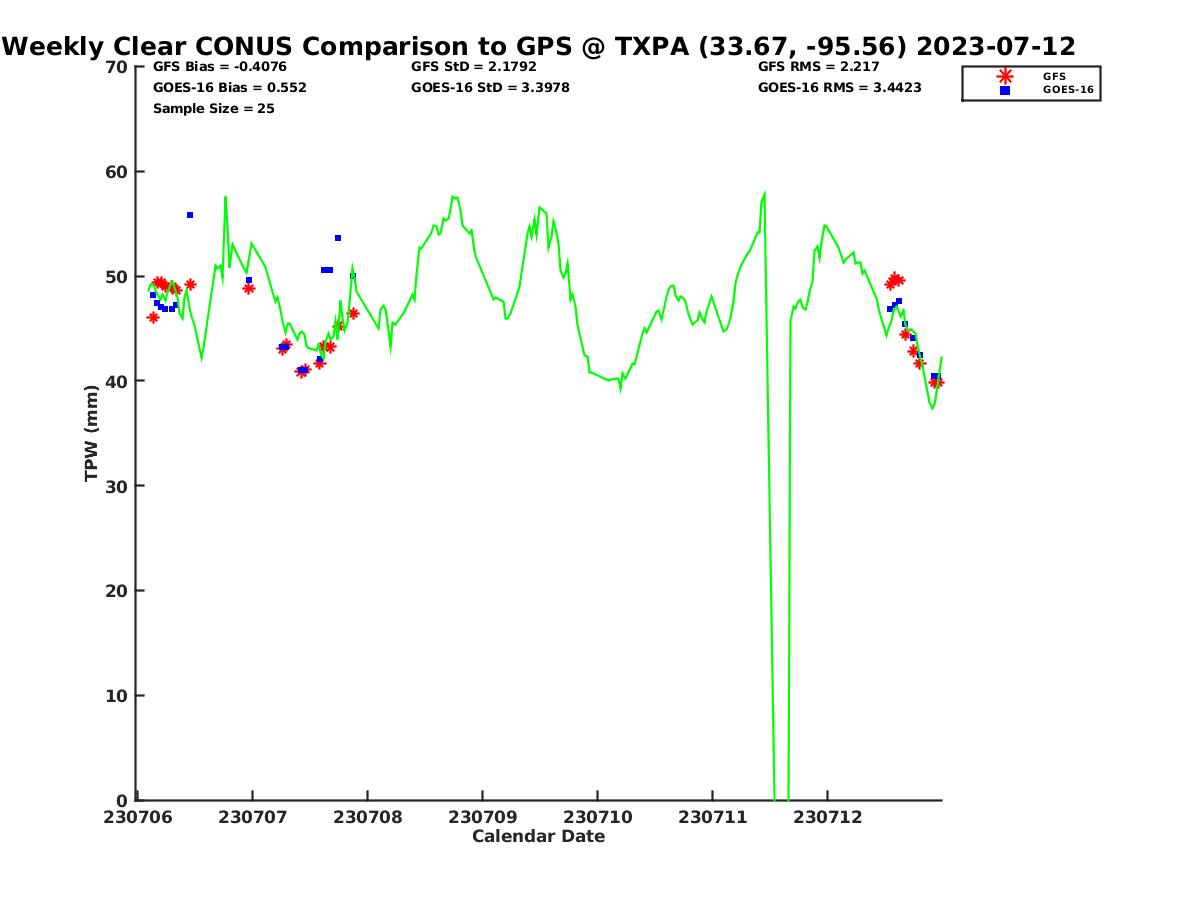Image resolution: width=1200 pixels, height=900 pixels.
Task: Click the 'Calendar Date' x-axis label
Action: click(539, 836)
